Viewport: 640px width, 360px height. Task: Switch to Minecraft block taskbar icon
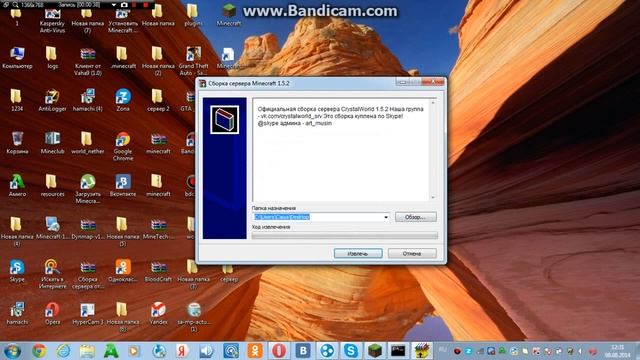(374, 351)
